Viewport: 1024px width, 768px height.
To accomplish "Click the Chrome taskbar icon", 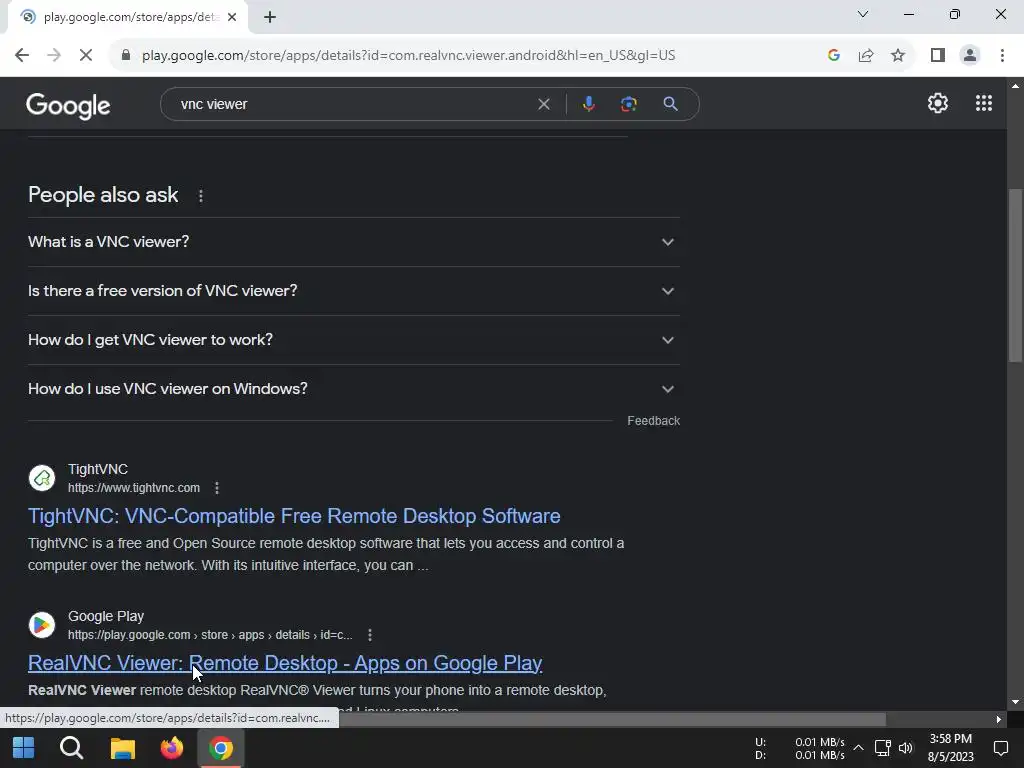I will click(221, 748).
